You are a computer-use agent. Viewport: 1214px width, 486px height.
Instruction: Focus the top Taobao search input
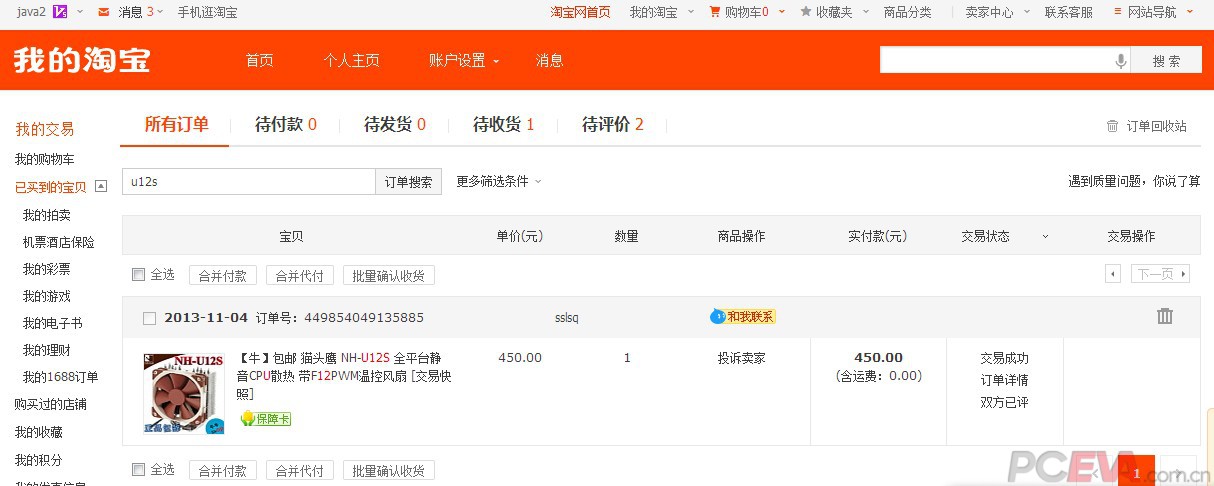click(x=996, y=60)
